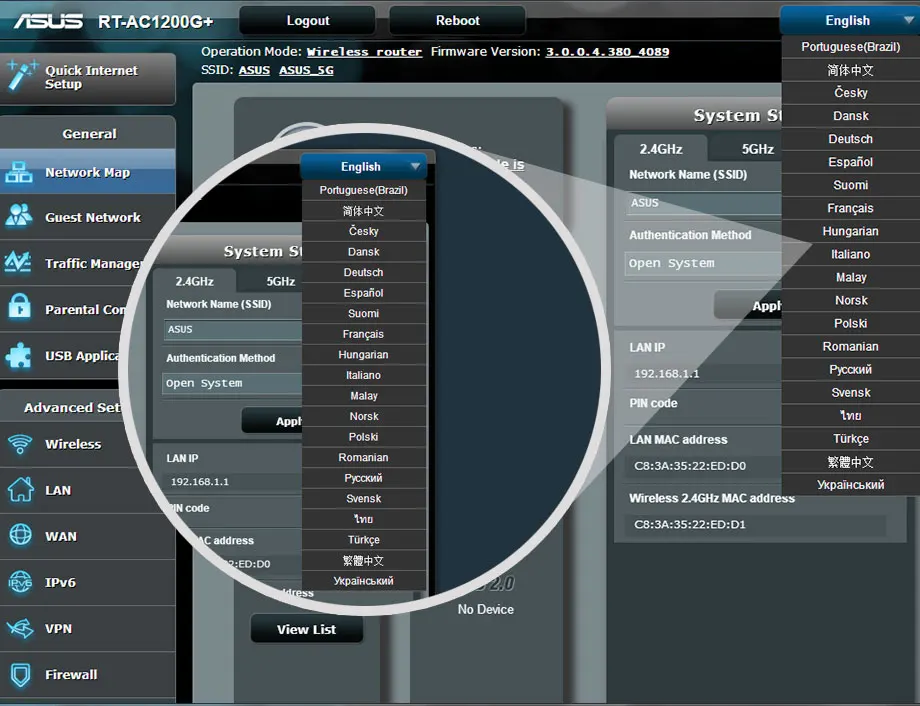Image resolution: width=920 pixels, height=706 pixels.
Task: Pick Malay in the right-edge language list
Action: pyautogui.click(x=851, y=278)
